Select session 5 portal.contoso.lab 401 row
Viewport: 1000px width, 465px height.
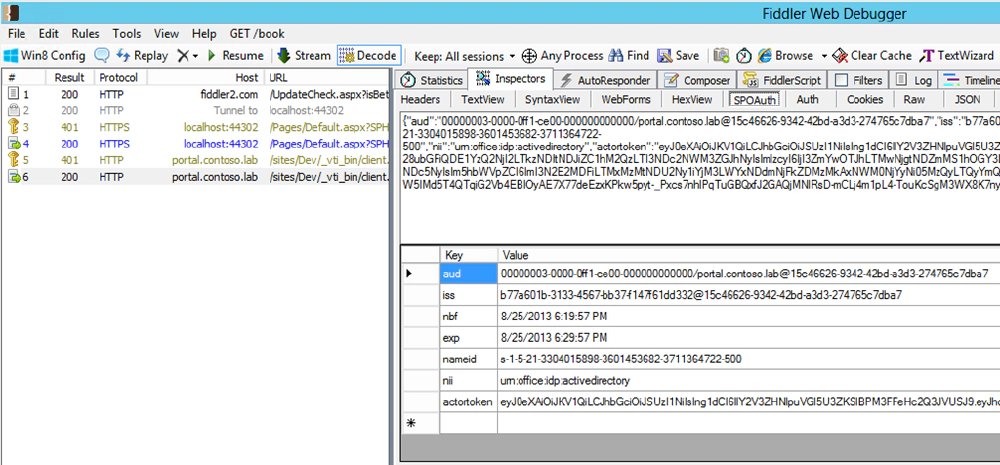coord(195,161)
